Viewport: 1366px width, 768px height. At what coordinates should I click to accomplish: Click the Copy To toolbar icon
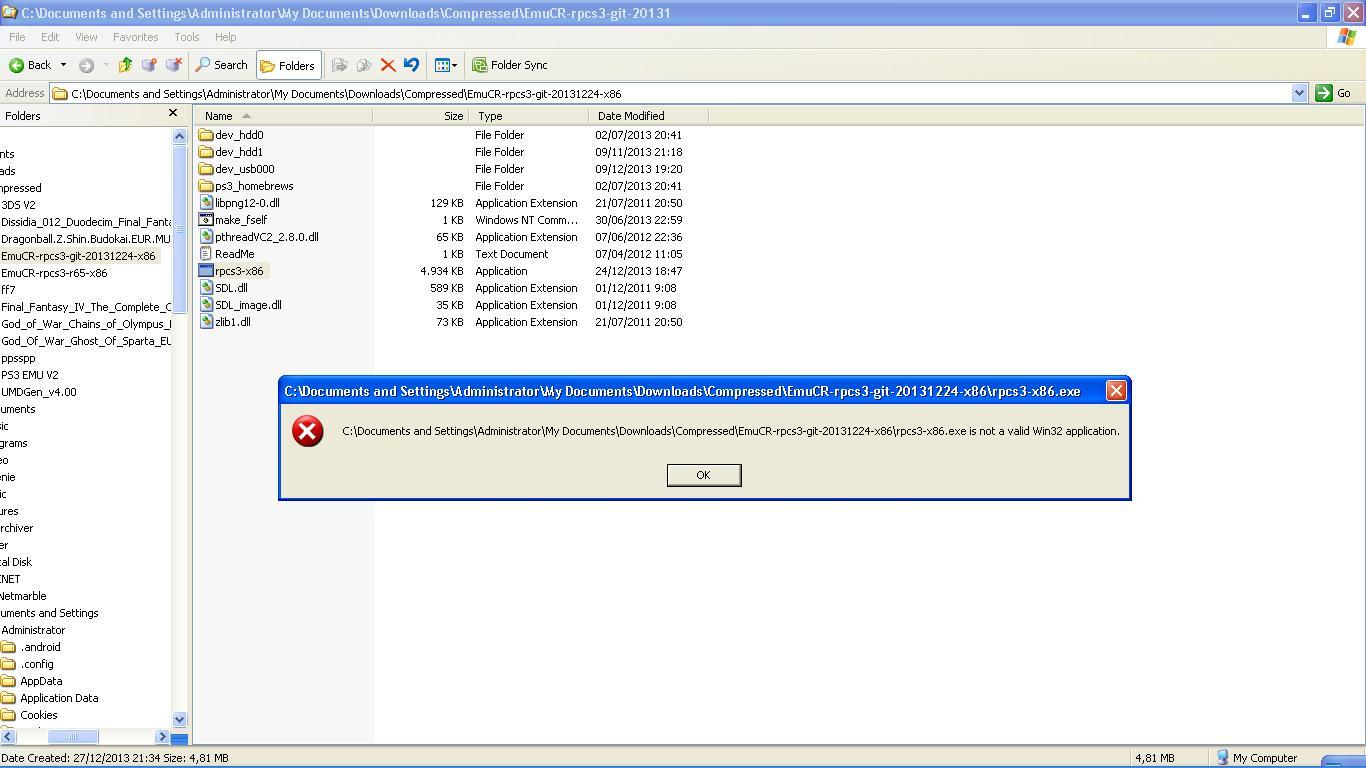[364, 65]
